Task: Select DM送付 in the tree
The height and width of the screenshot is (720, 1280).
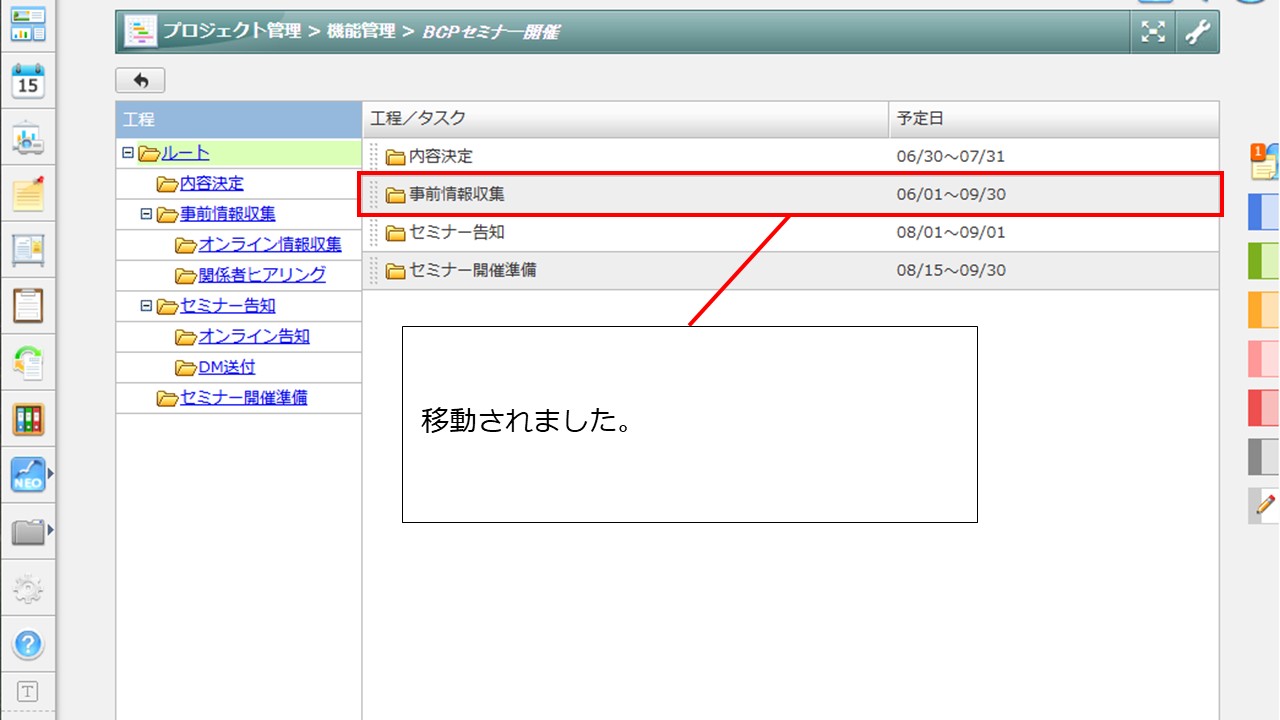Action: pyautogui.click(x=227, y=367)
